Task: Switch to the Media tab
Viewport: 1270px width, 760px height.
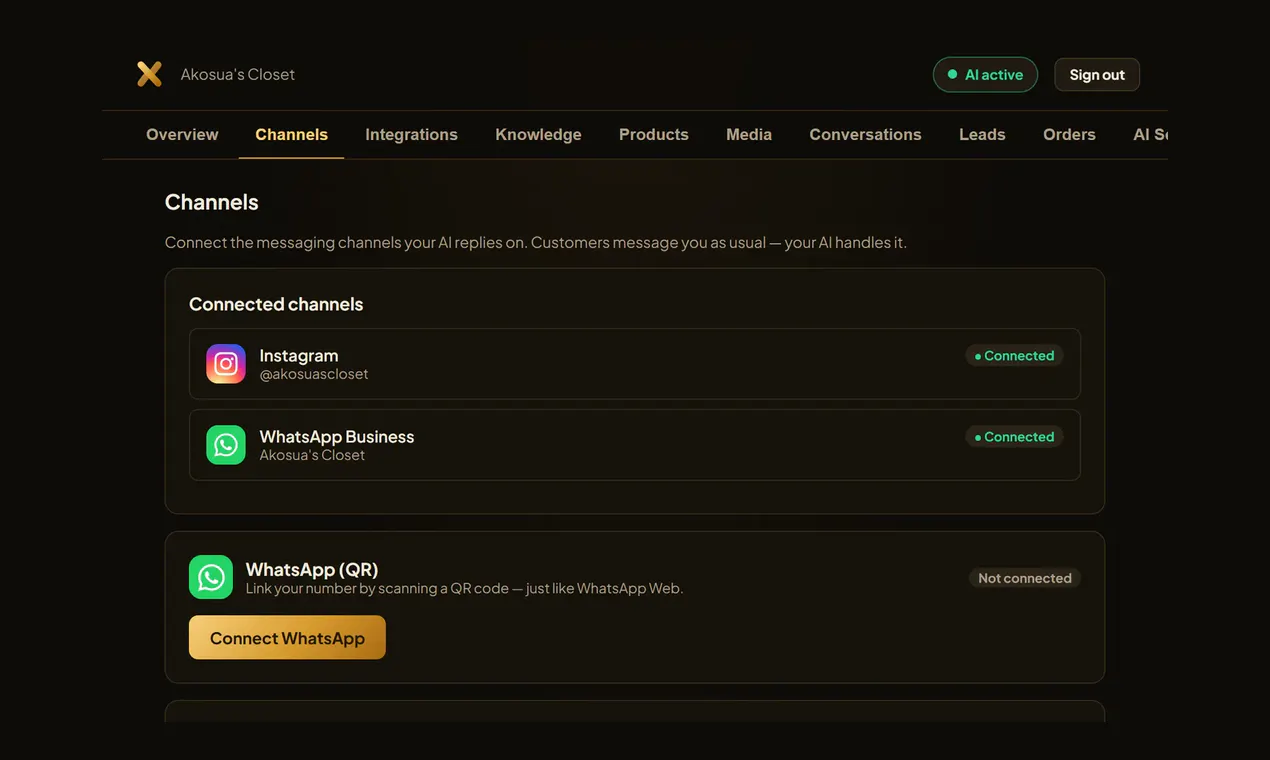Action: [749, 134]
